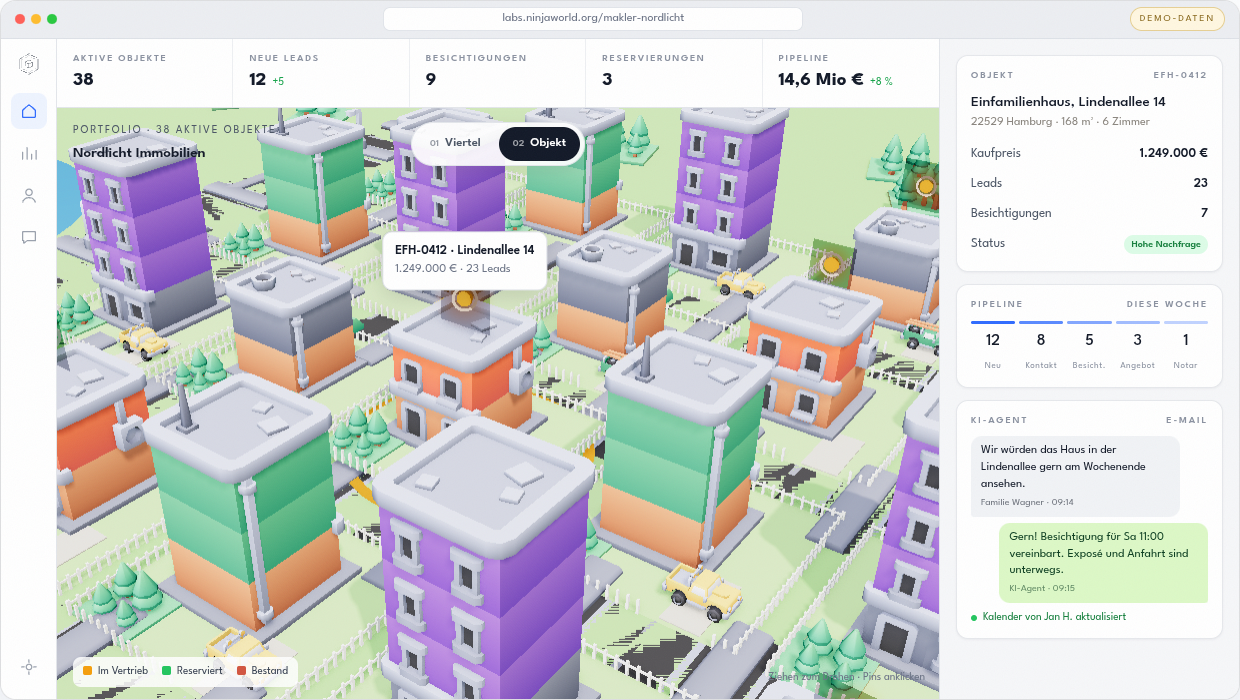Select the Notar pipeline stage with 1
This screenshot has width=1240, height=700.
pos(1185,346)
